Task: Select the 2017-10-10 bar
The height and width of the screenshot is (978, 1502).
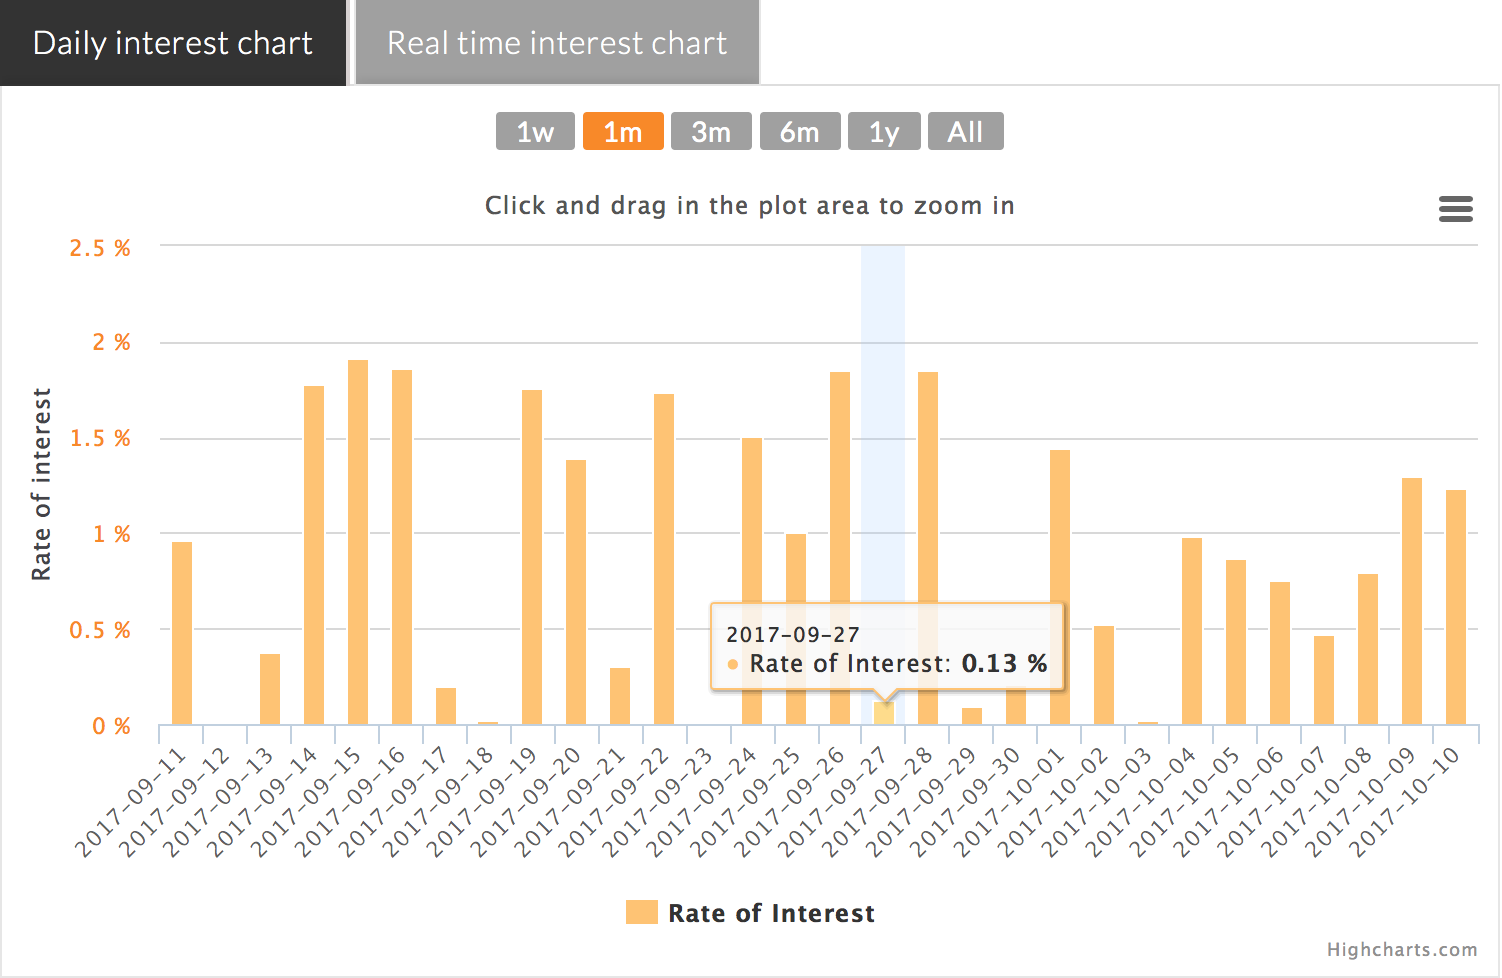Action: coord(1456,607)
